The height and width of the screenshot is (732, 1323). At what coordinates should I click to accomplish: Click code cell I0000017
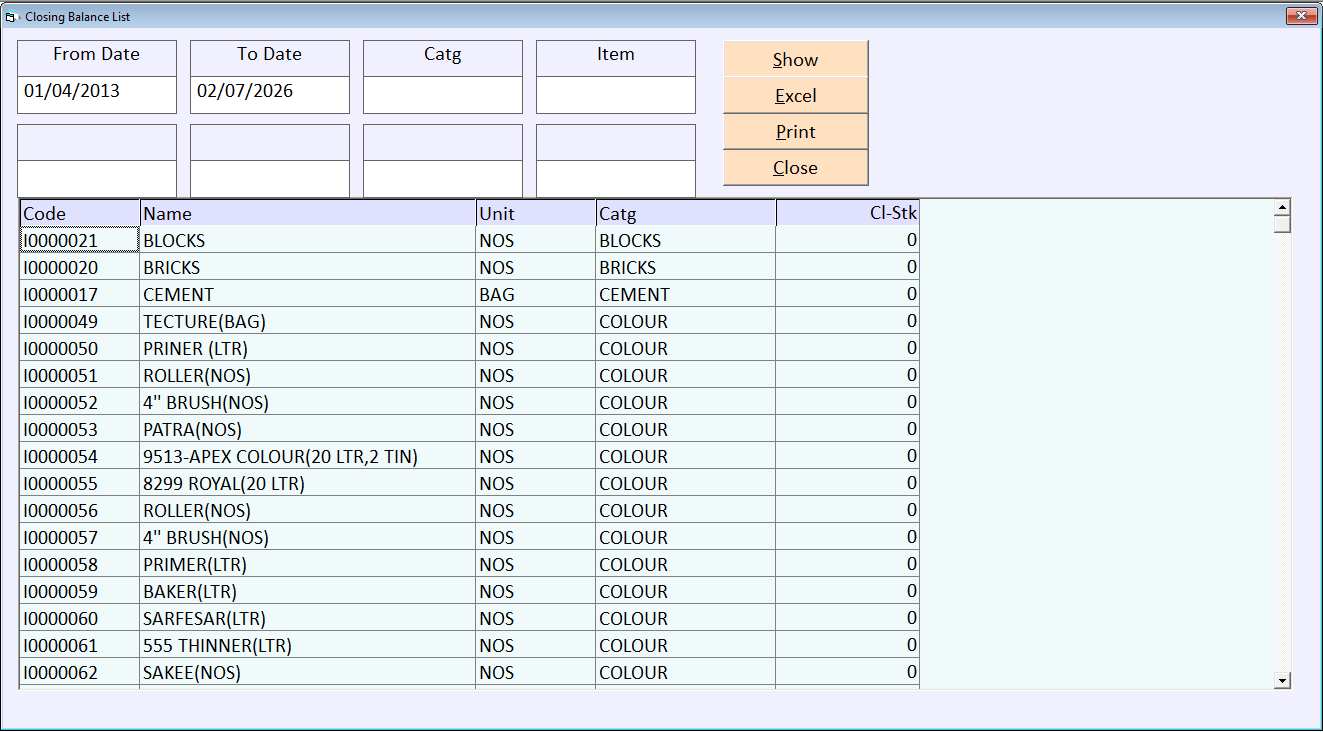80,294
